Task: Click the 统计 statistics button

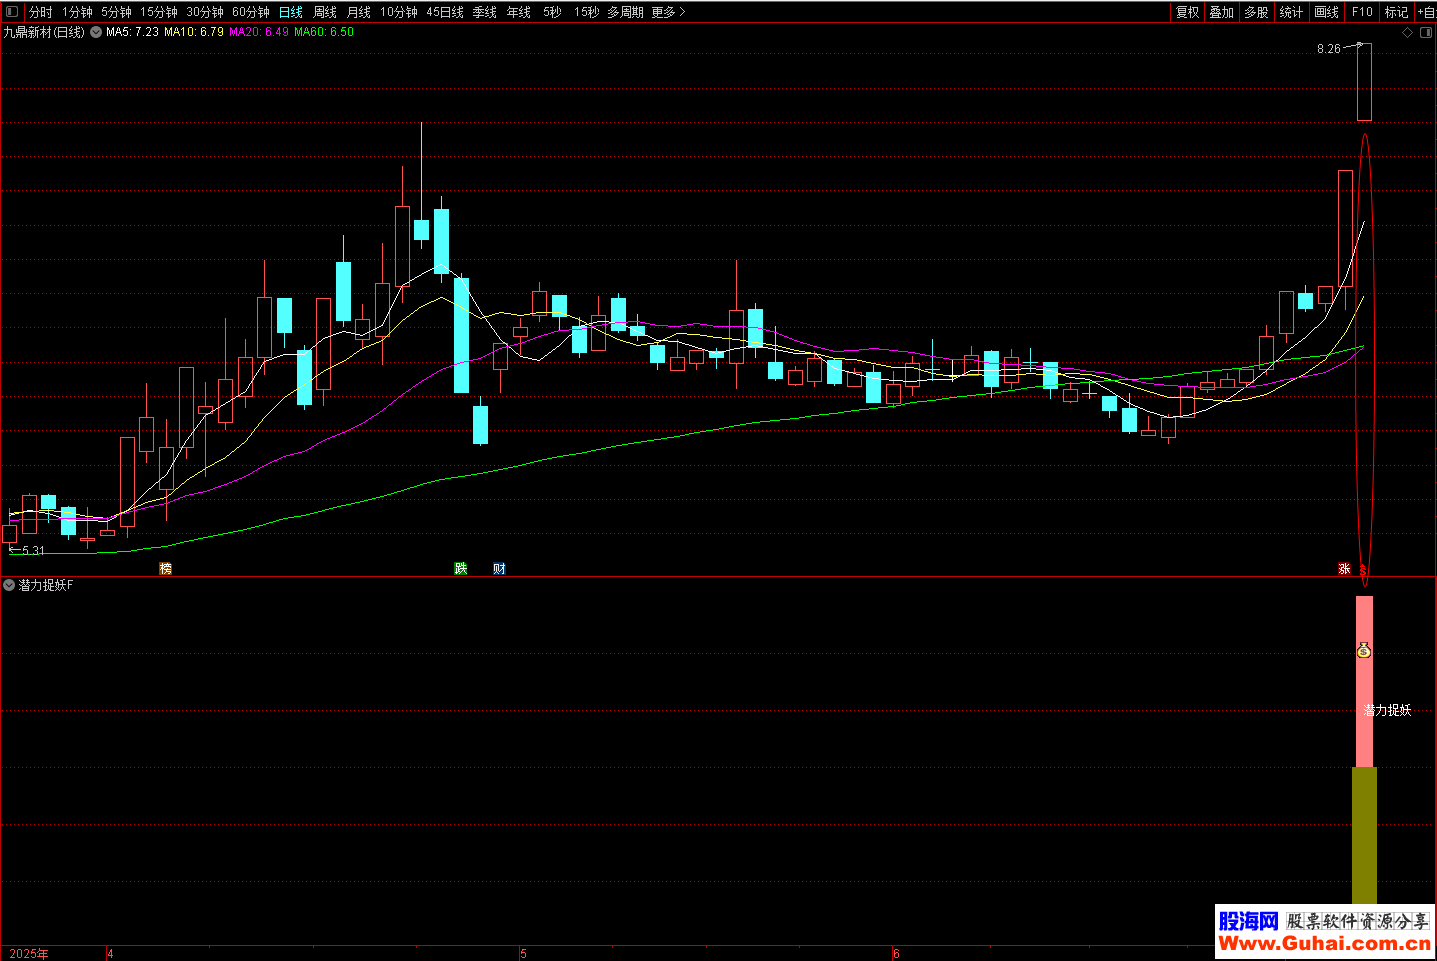Action: [x=1291, y=12]
